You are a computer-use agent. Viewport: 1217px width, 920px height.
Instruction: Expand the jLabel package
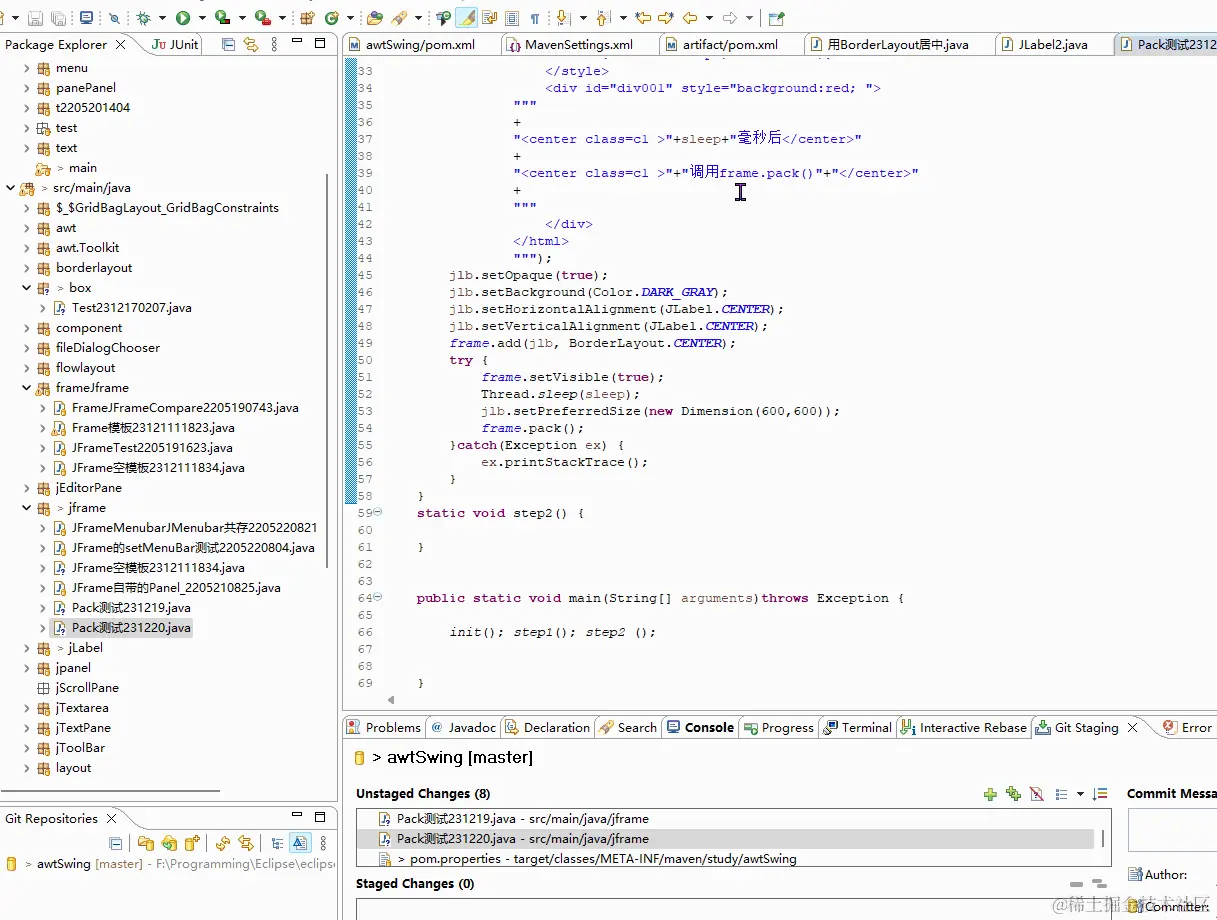tap(27, 648)
